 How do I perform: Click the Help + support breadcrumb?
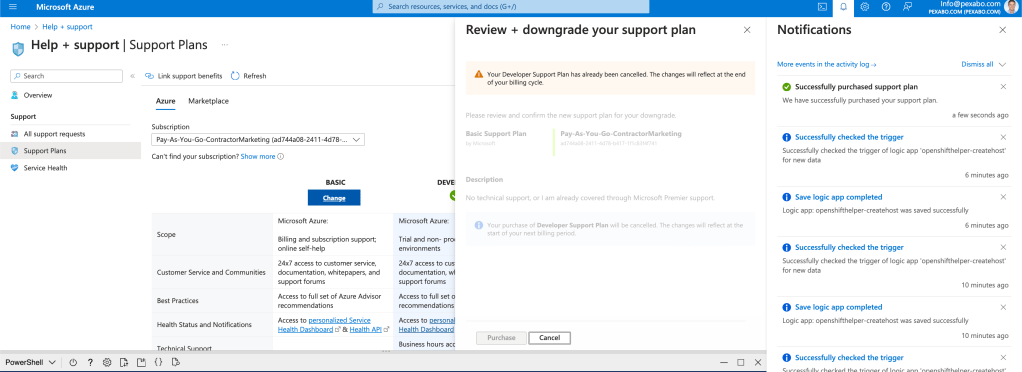pyautogui.click(x=67, y=27)
